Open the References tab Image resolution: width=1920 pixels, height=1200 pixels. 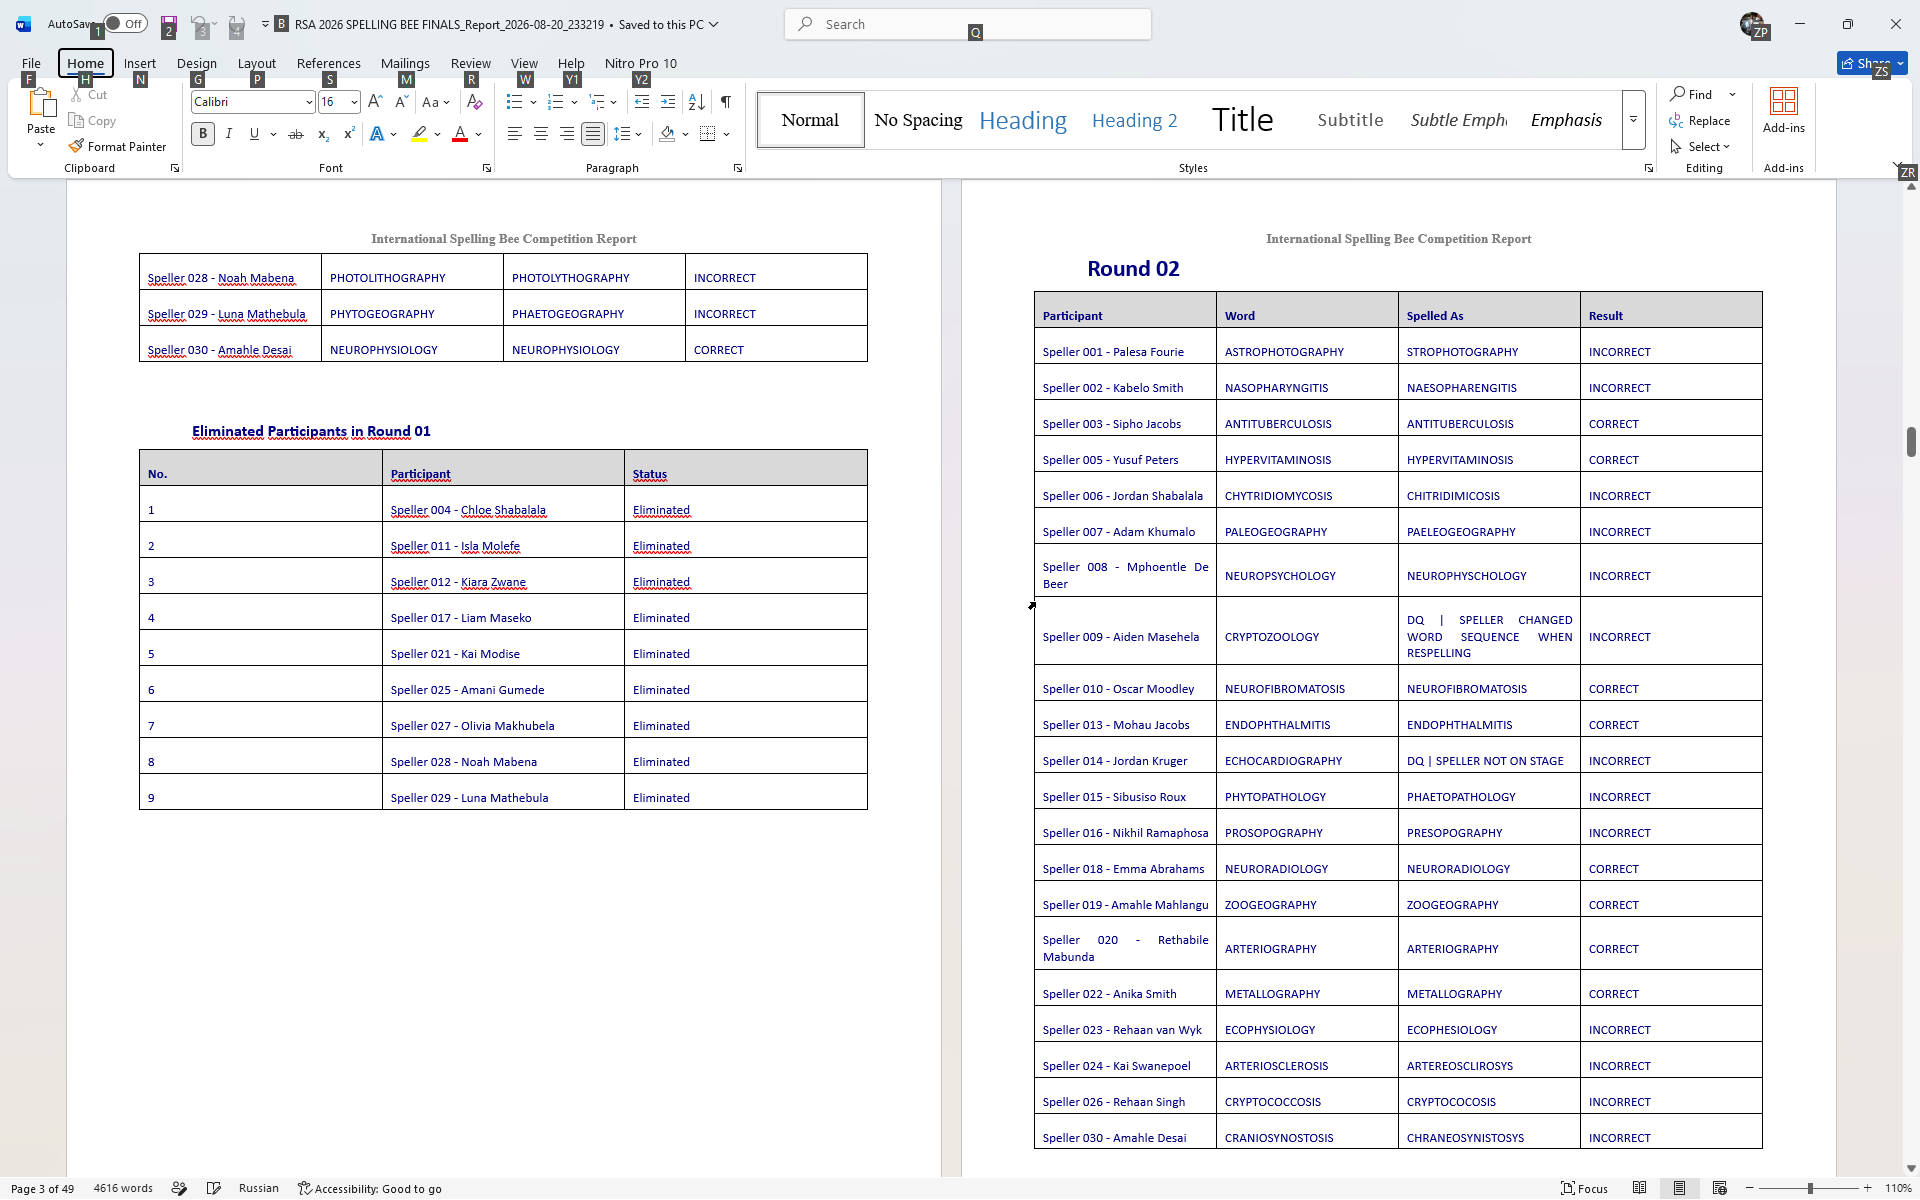point(329,63)
